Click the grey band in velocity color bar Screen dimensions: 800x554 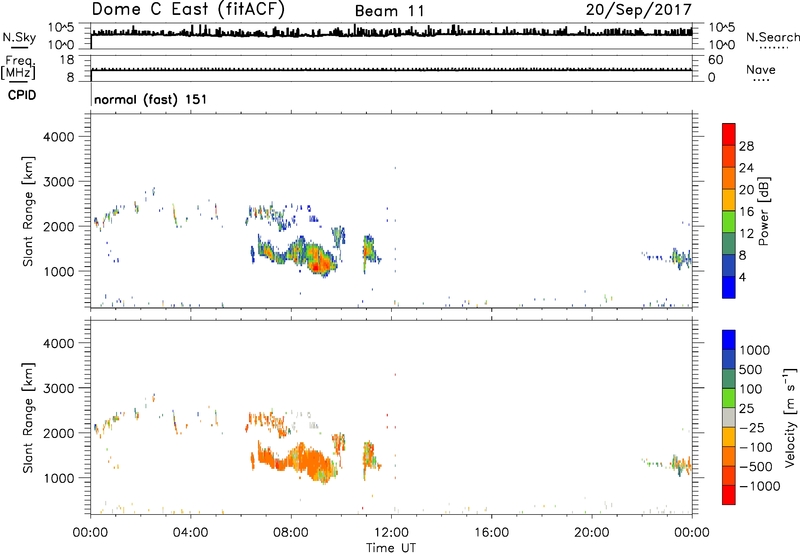(x=729, y=417)
